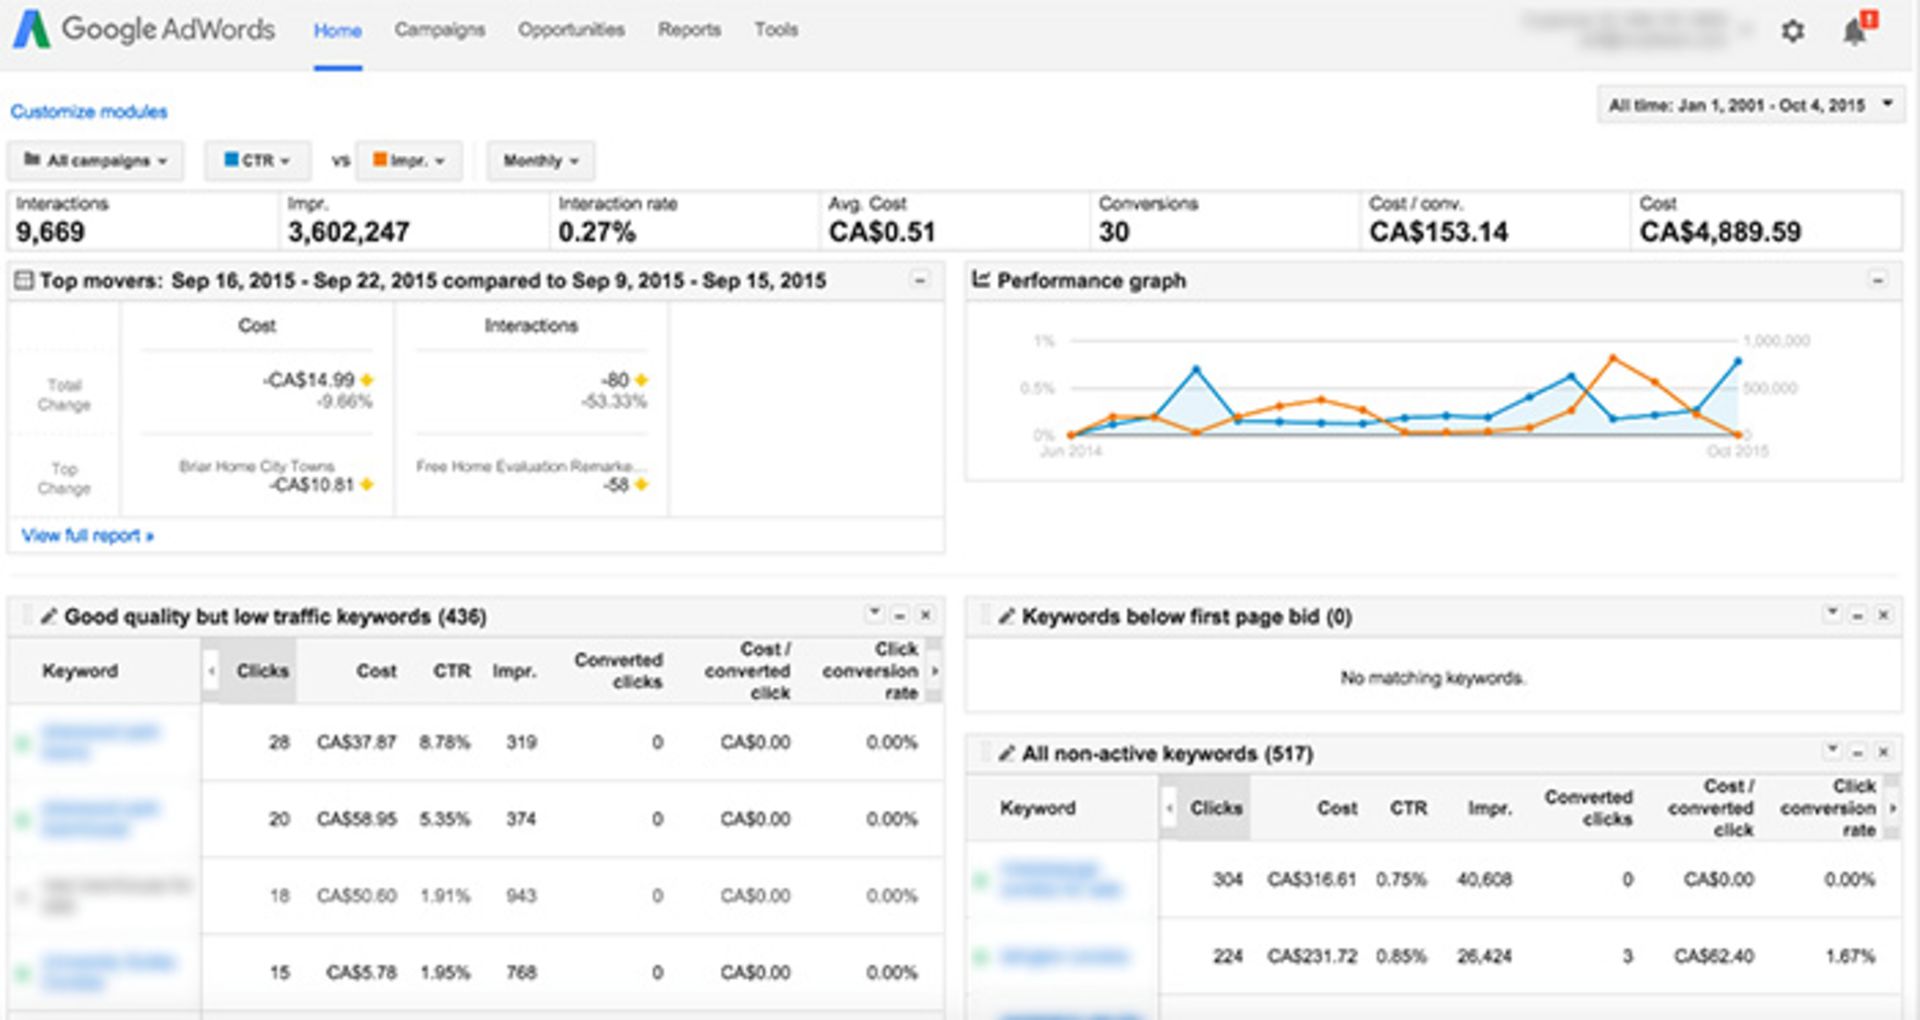Collapse the All non-active keywords module
This screenshot has height=1020, width=1920.
[x=1857, y=752]
